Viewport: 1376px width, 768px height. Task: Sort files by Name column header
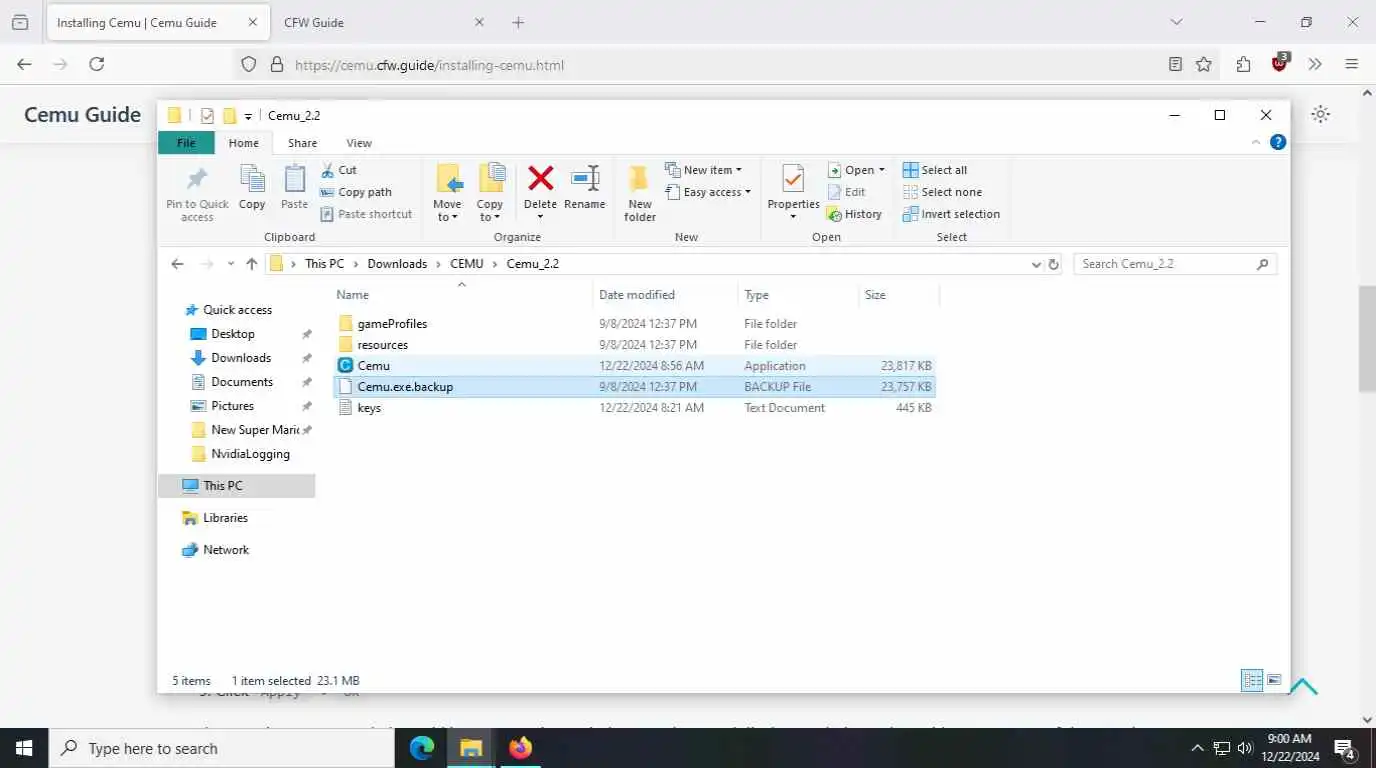coord(461,295)
